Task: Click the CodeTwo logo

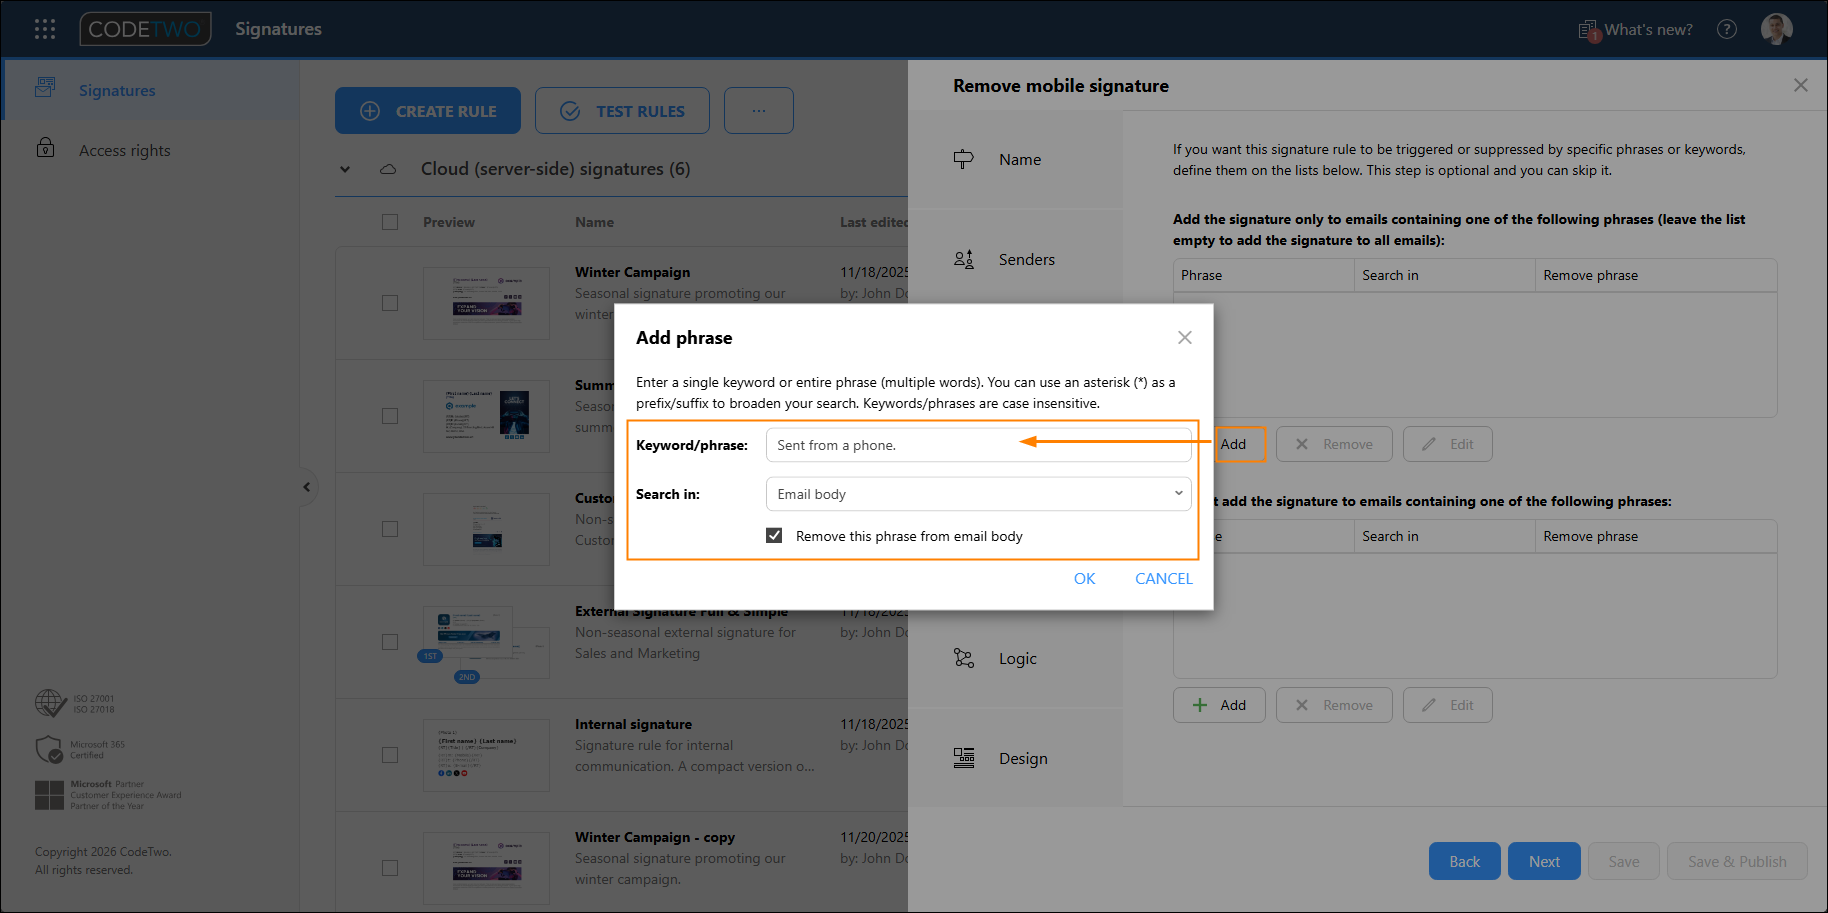Action: (146, 29)
